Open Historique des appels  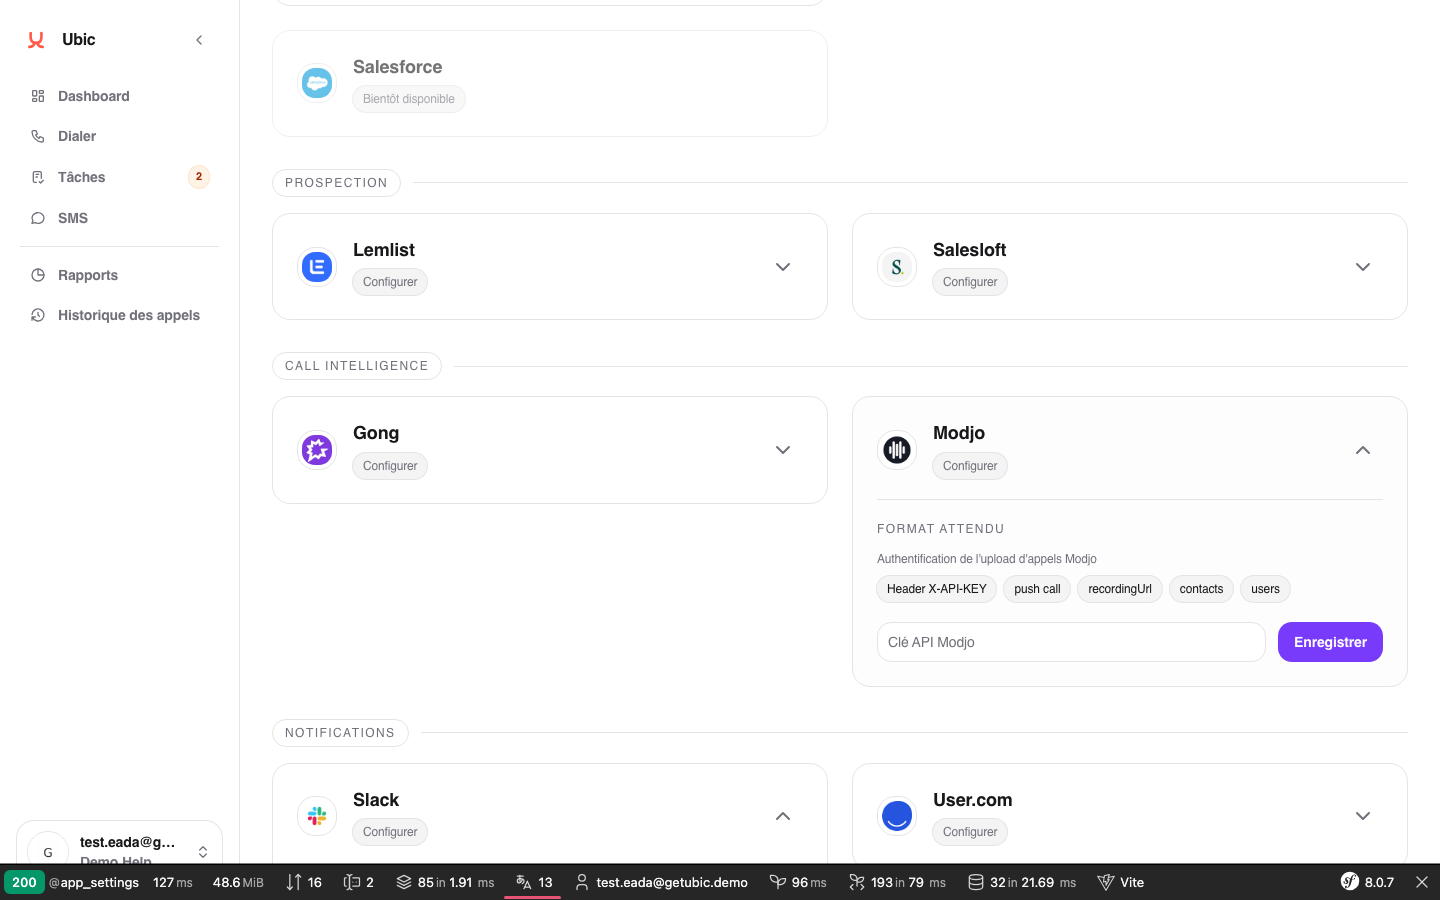click(x=119, y=315)
